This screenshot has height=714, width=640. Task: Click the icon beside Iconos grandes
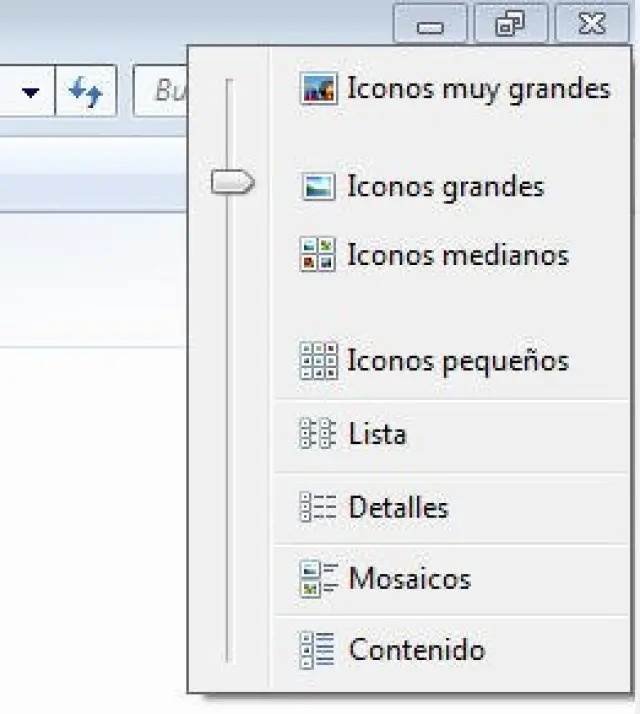pyautogui.click(x=318, y=187)
